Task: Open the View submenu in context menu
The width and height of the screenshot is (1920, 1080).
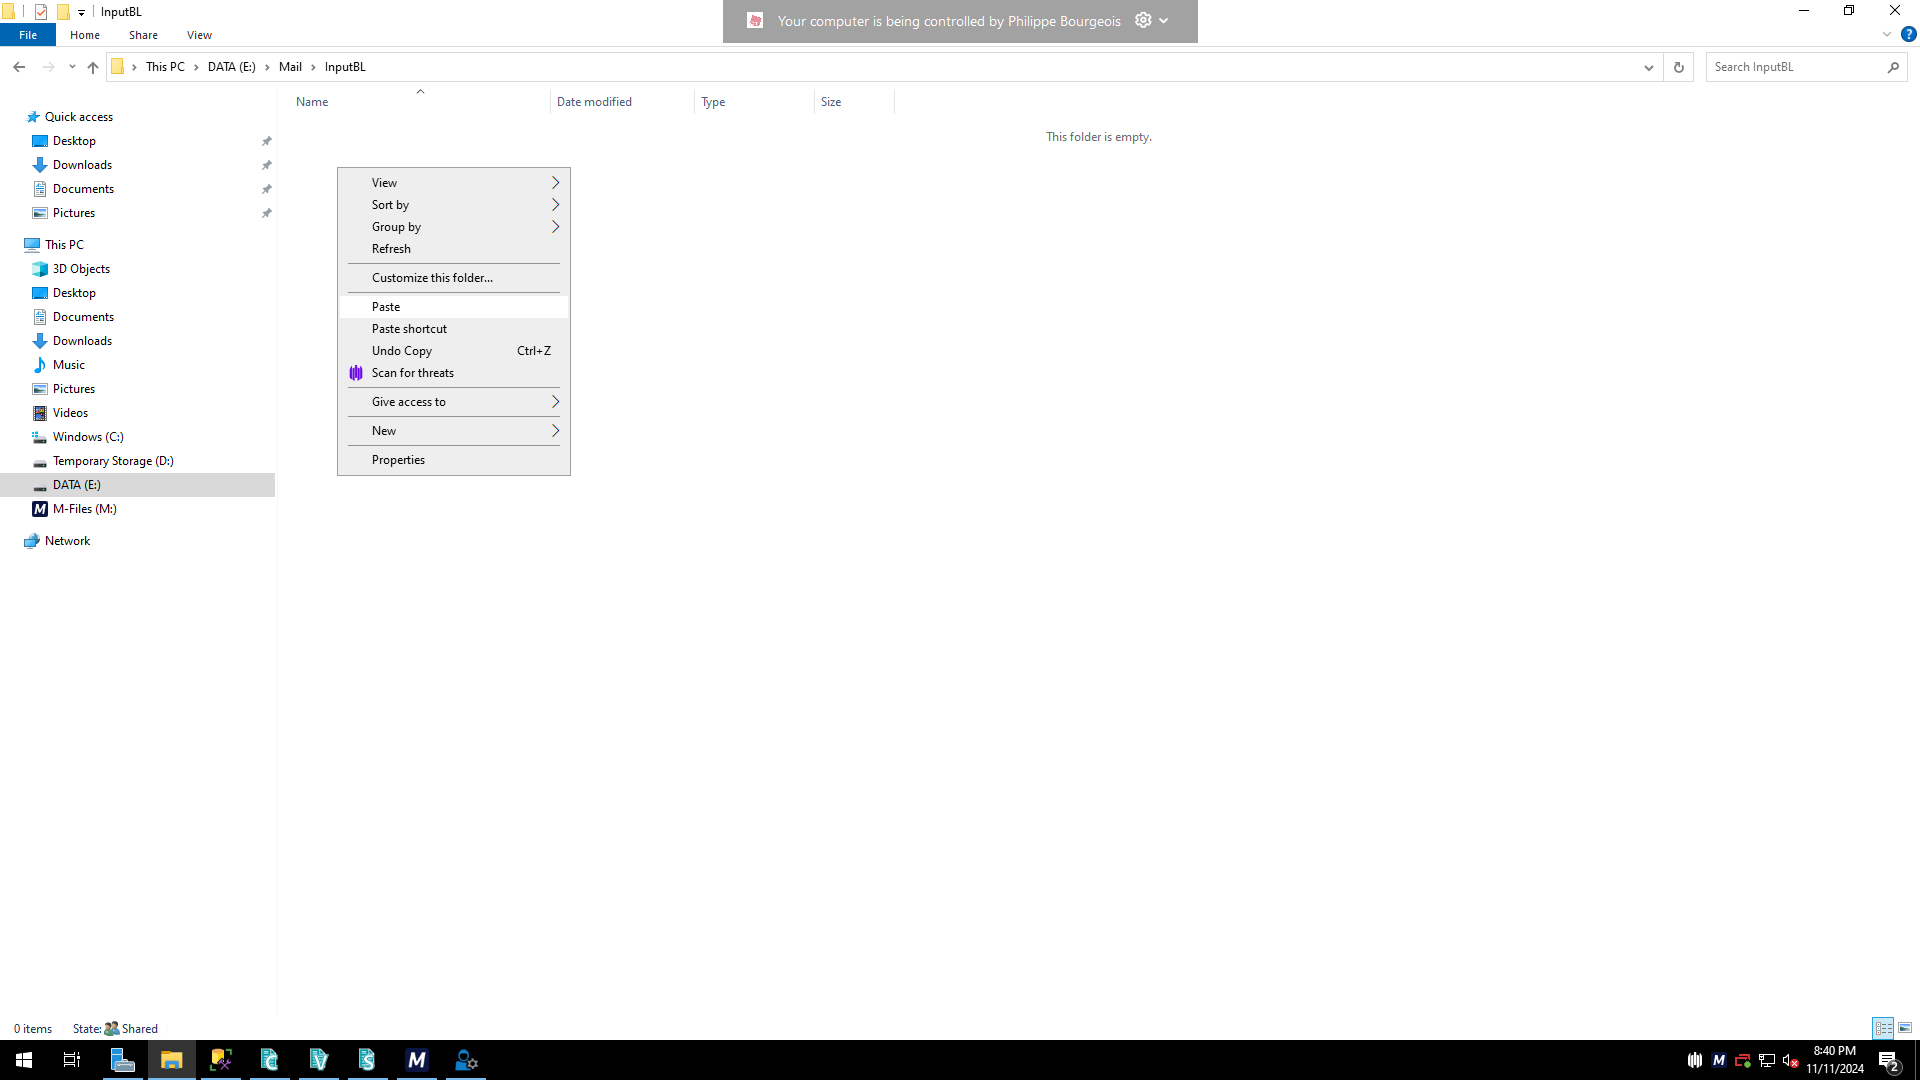Action: (x=454, y=183)
